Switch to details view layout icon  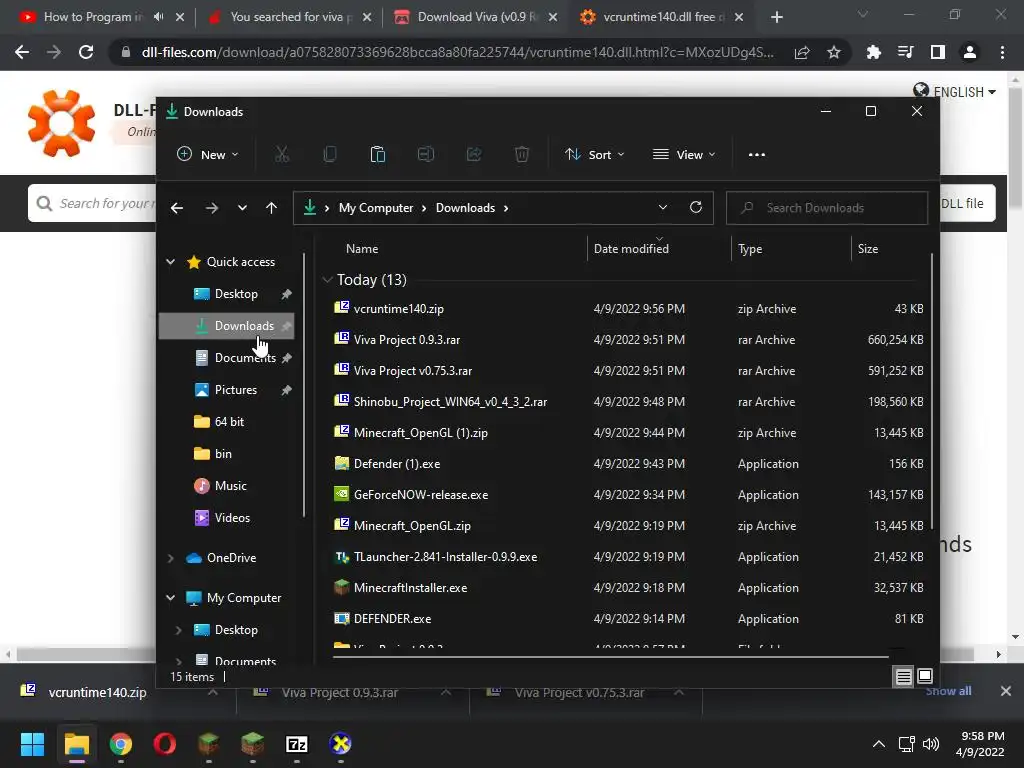tap(903, 677)
